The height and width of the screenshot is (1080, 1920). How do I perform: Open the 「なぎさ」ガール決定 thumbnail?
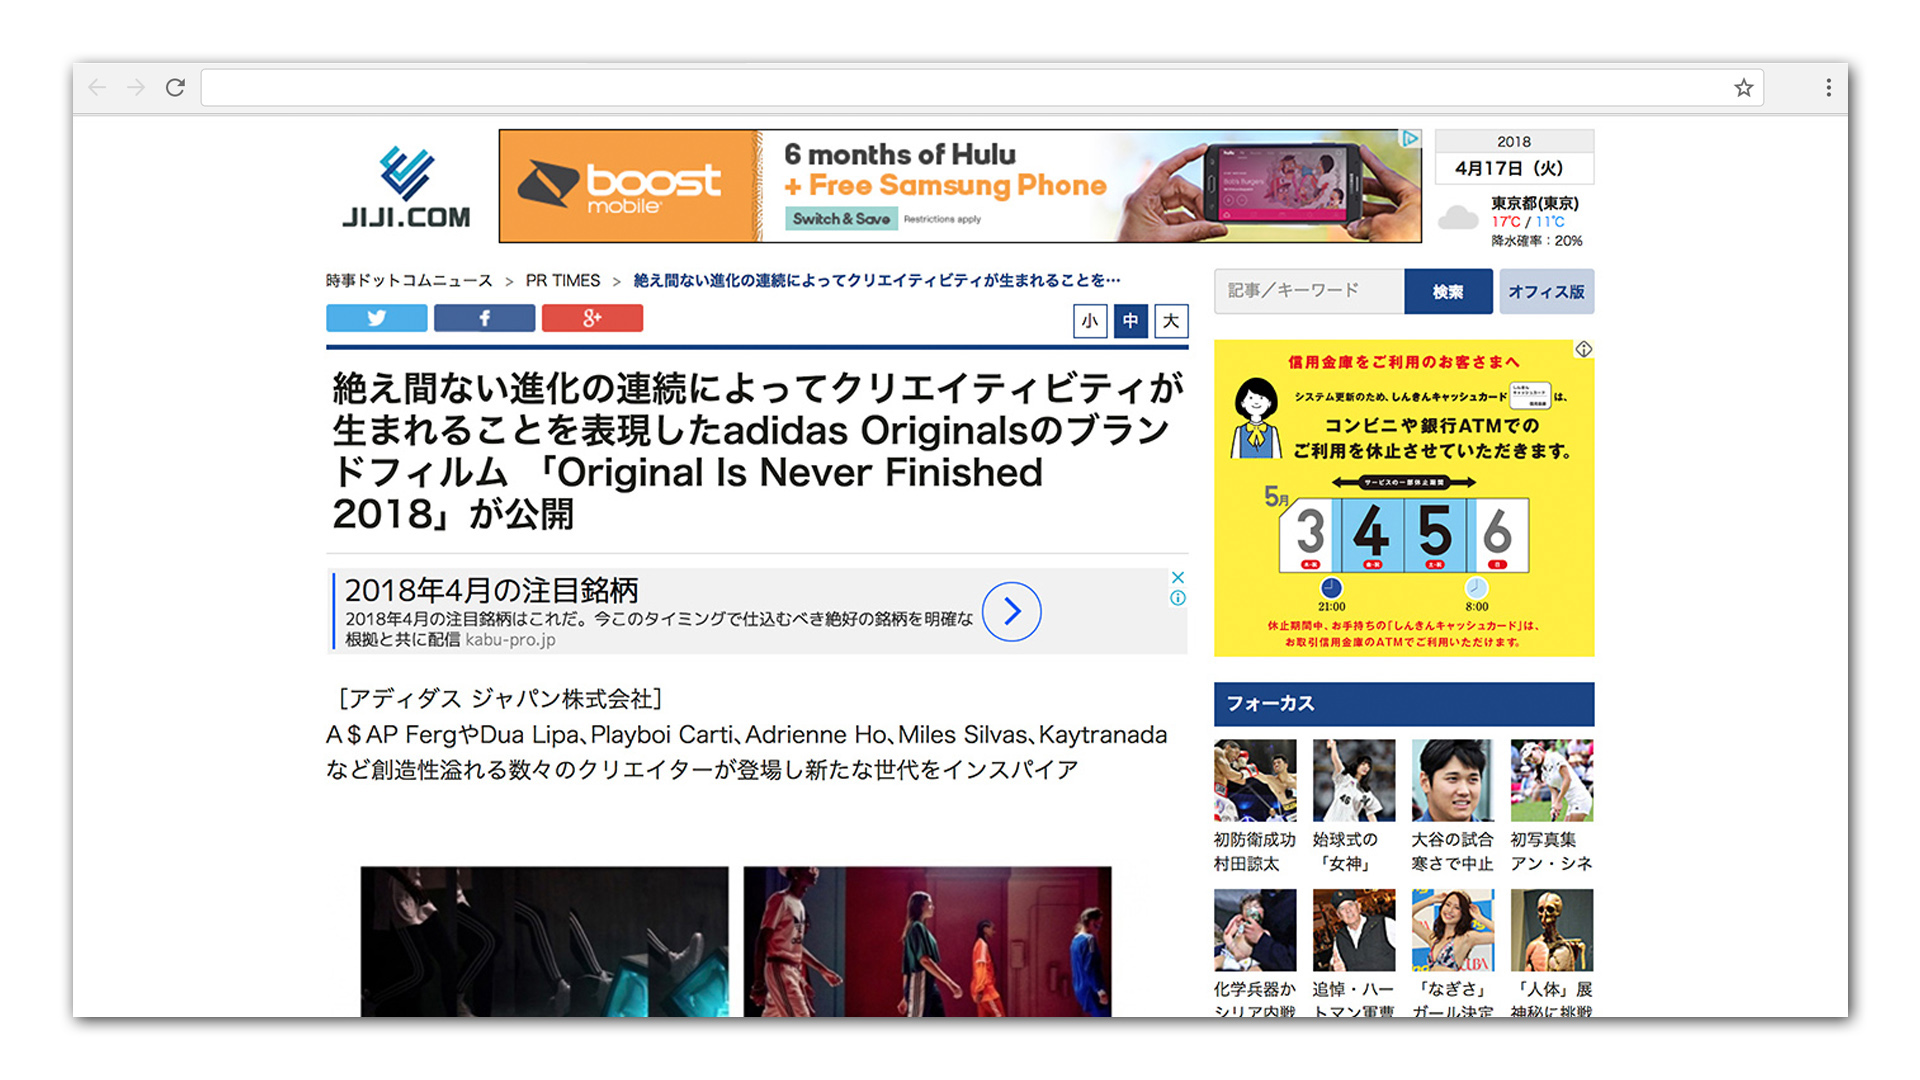[1453, 930]
